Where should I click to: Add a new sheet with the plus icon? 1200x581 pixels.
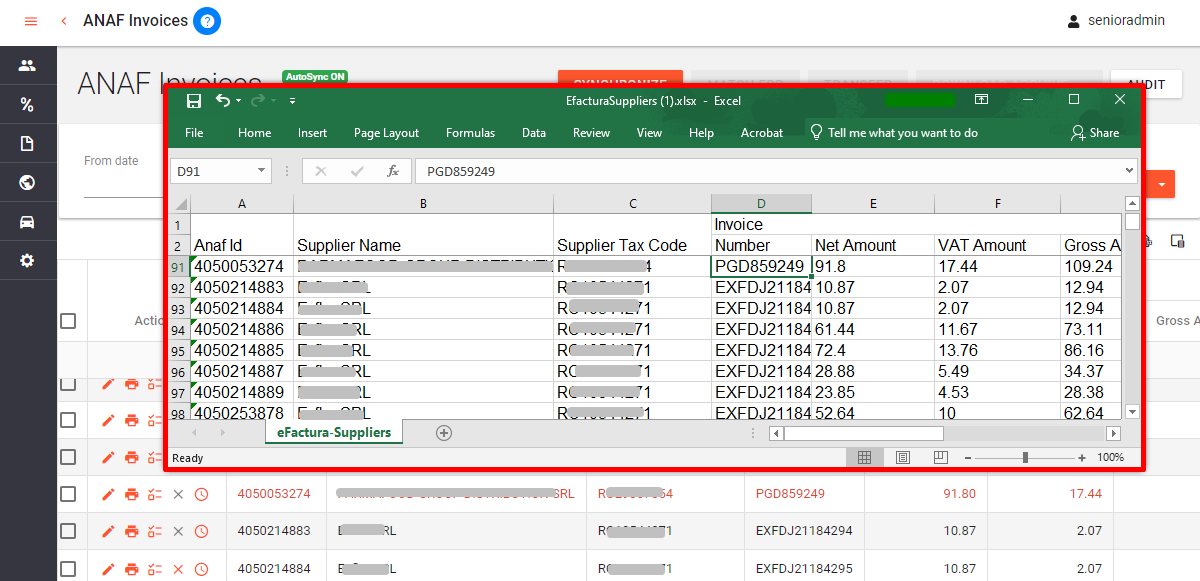444,433
